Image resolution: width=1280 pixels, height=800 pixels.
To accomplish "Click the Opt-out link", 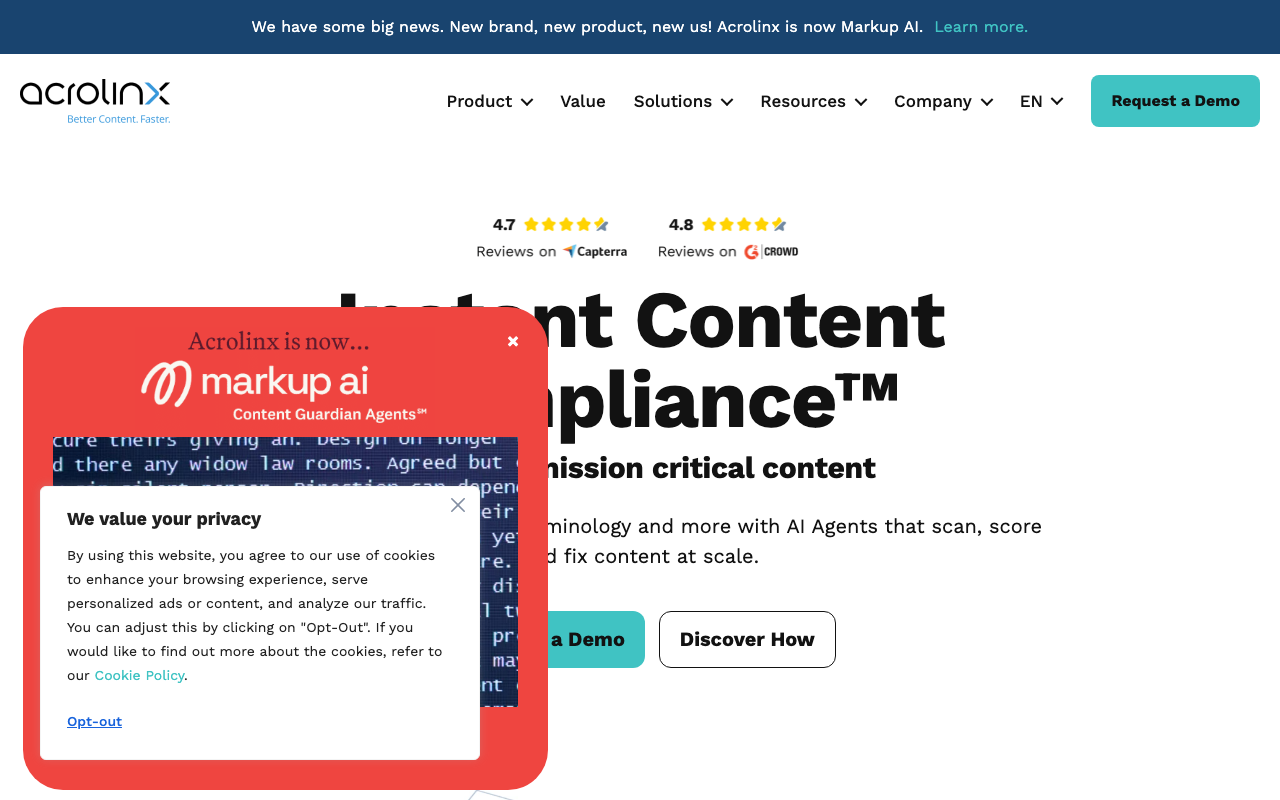I will (94, 721).
